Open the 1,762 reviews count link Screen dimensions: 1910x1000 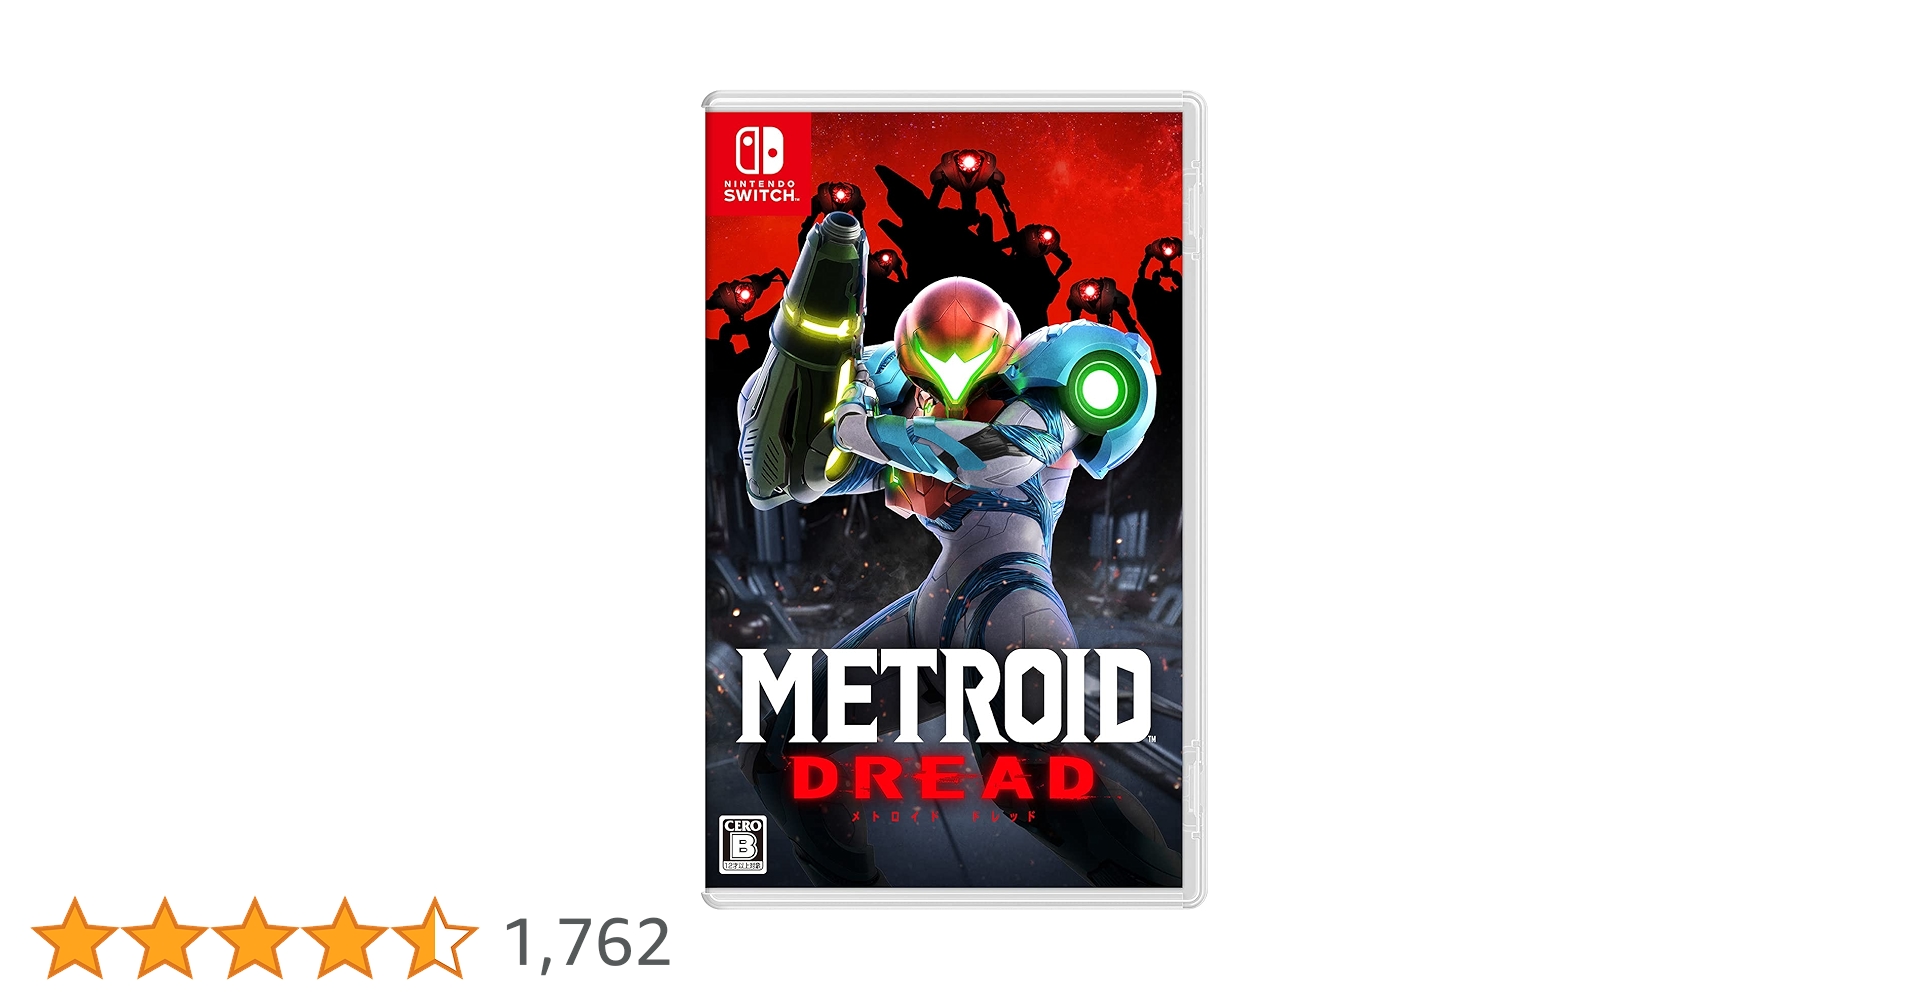click(x=587, y=943)
